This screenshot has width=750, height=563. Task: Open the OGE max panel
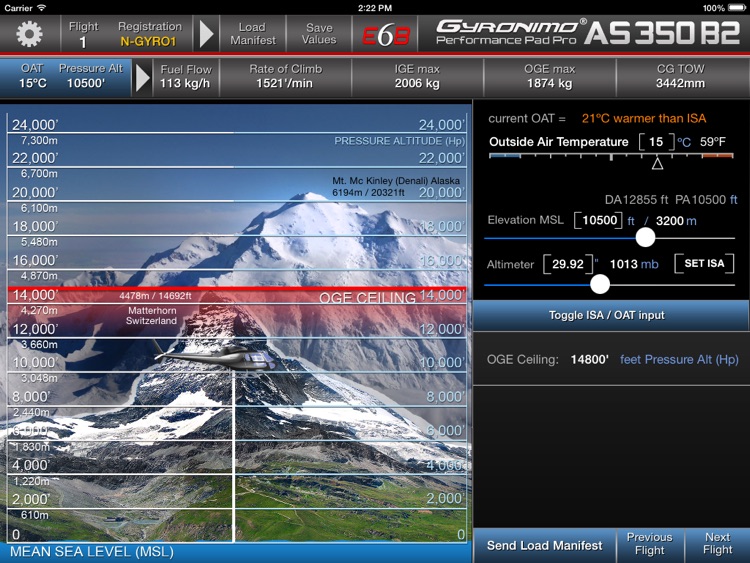coord(550,77)
